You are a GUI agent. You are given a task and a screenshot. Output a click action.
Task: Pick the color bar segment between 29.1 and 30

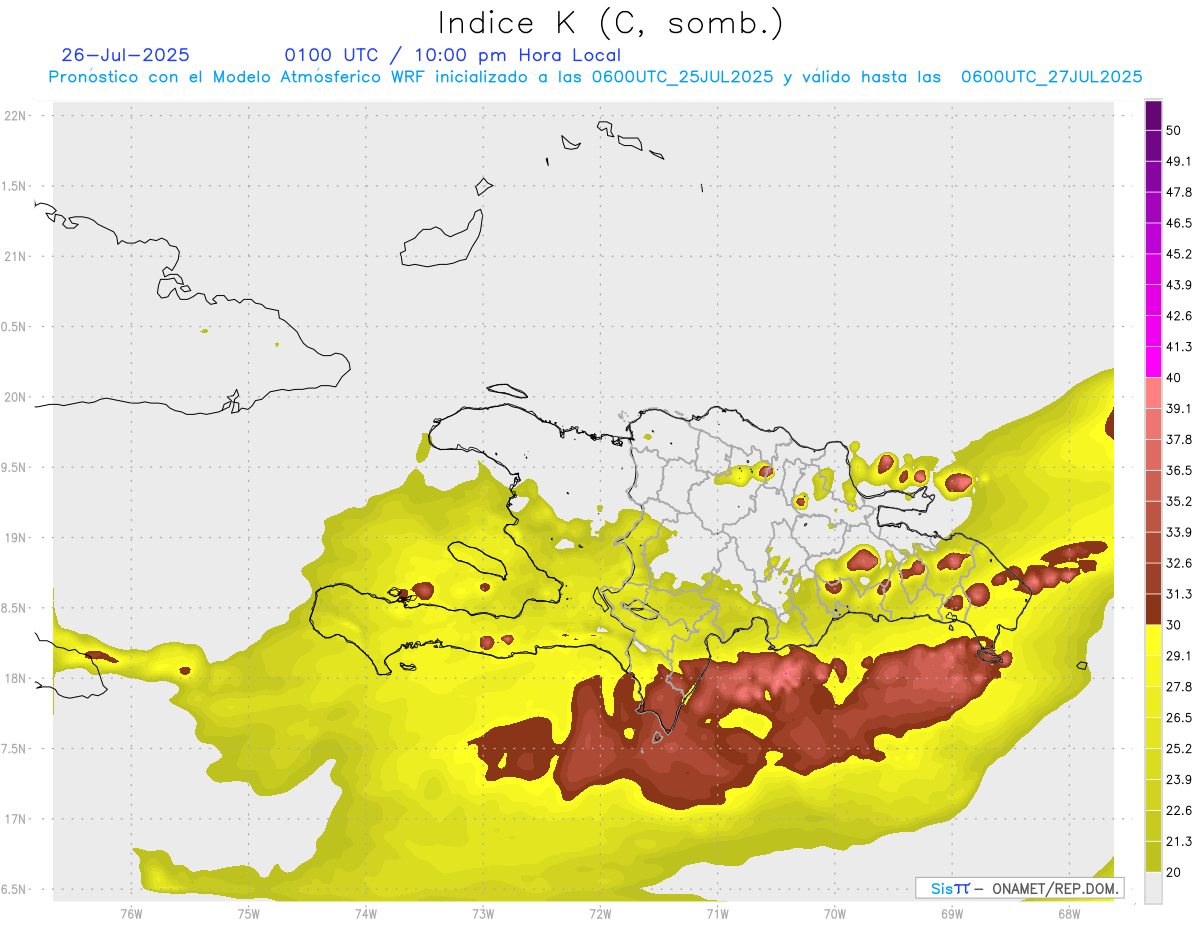coord(1153,640)
